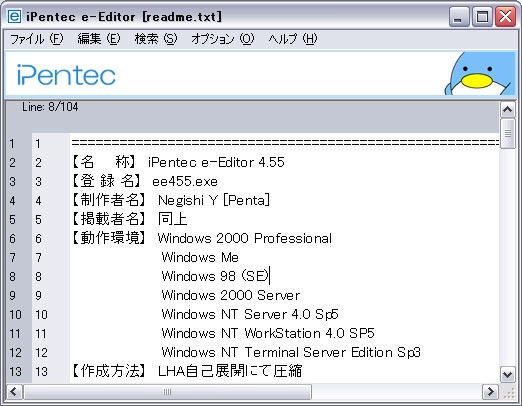Click the text Windows 2000 Server

point(231,296)
